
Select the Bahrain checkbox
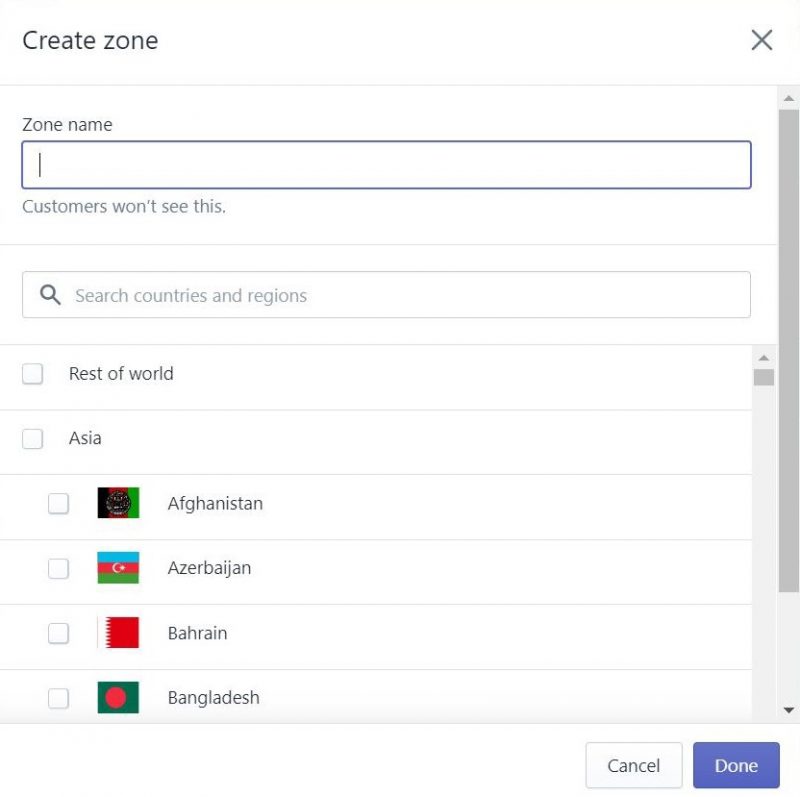[x=58, y=633]
